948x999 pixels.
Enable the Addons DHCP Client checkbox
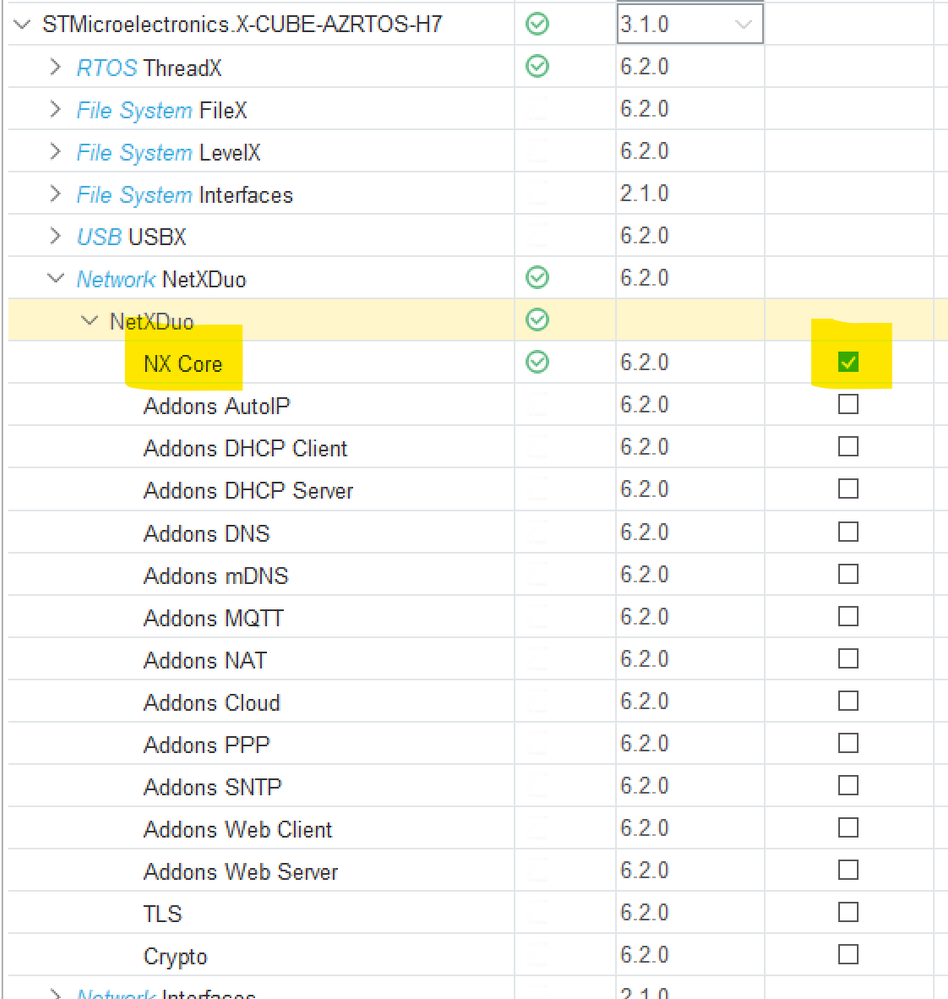[x=848, y=446]
